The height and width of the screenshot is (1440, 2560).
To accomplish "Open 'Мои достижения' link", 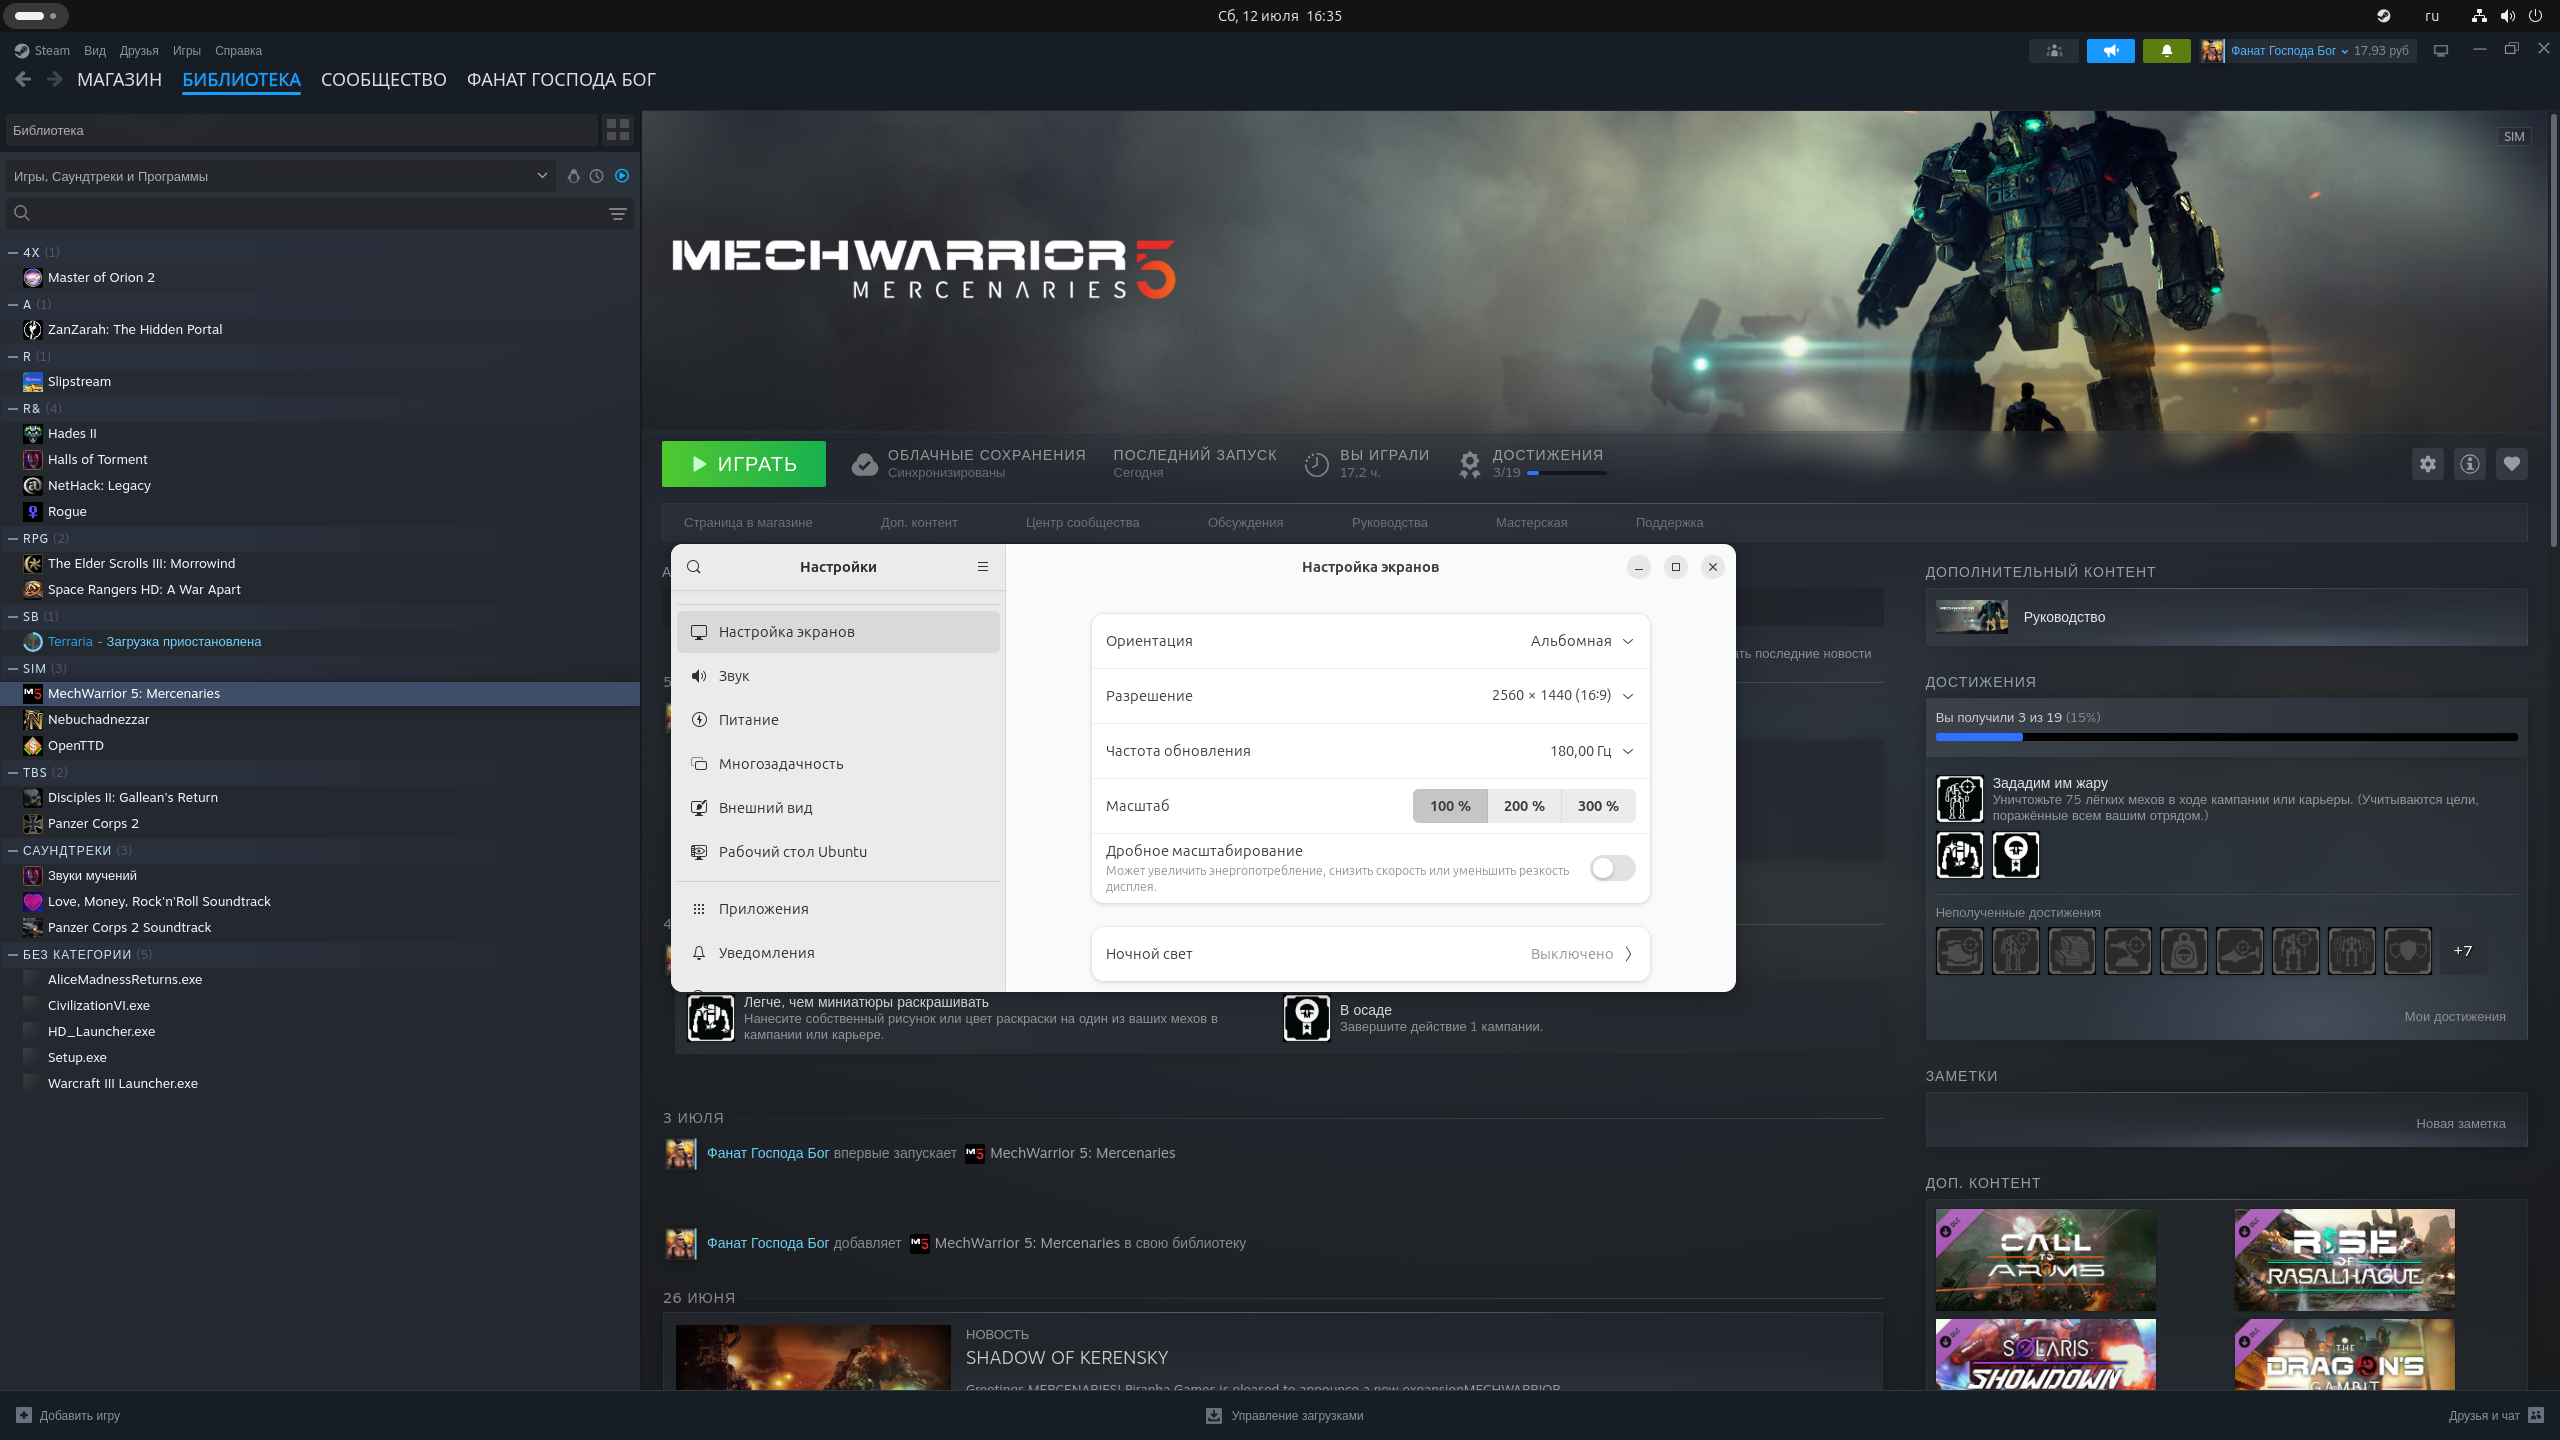I will point(2455,1017).
